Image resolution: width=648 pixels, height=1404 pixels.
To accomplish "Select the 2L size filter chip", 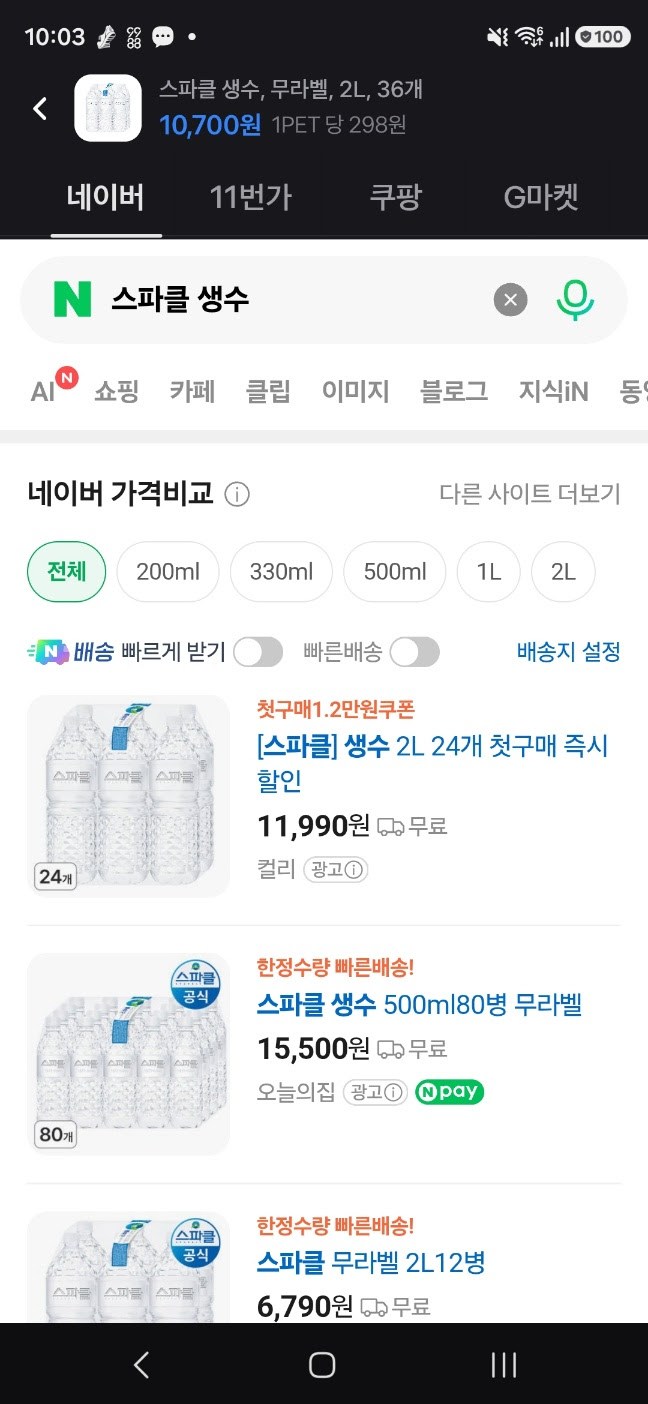I will pyautogui.click(x=563, y=572).
